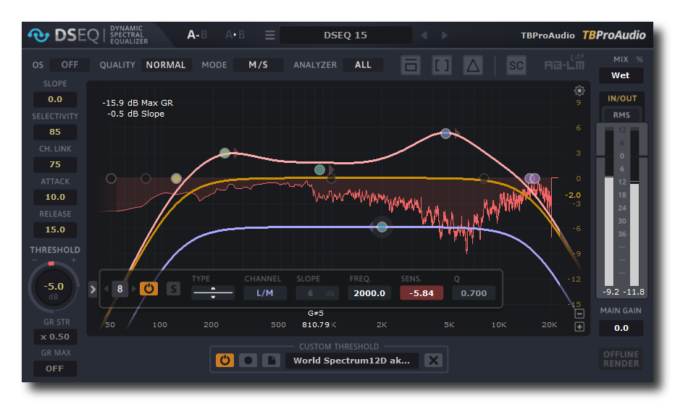
Task: Zoom in graph with plus icon
Action: (x=579, y=327)
